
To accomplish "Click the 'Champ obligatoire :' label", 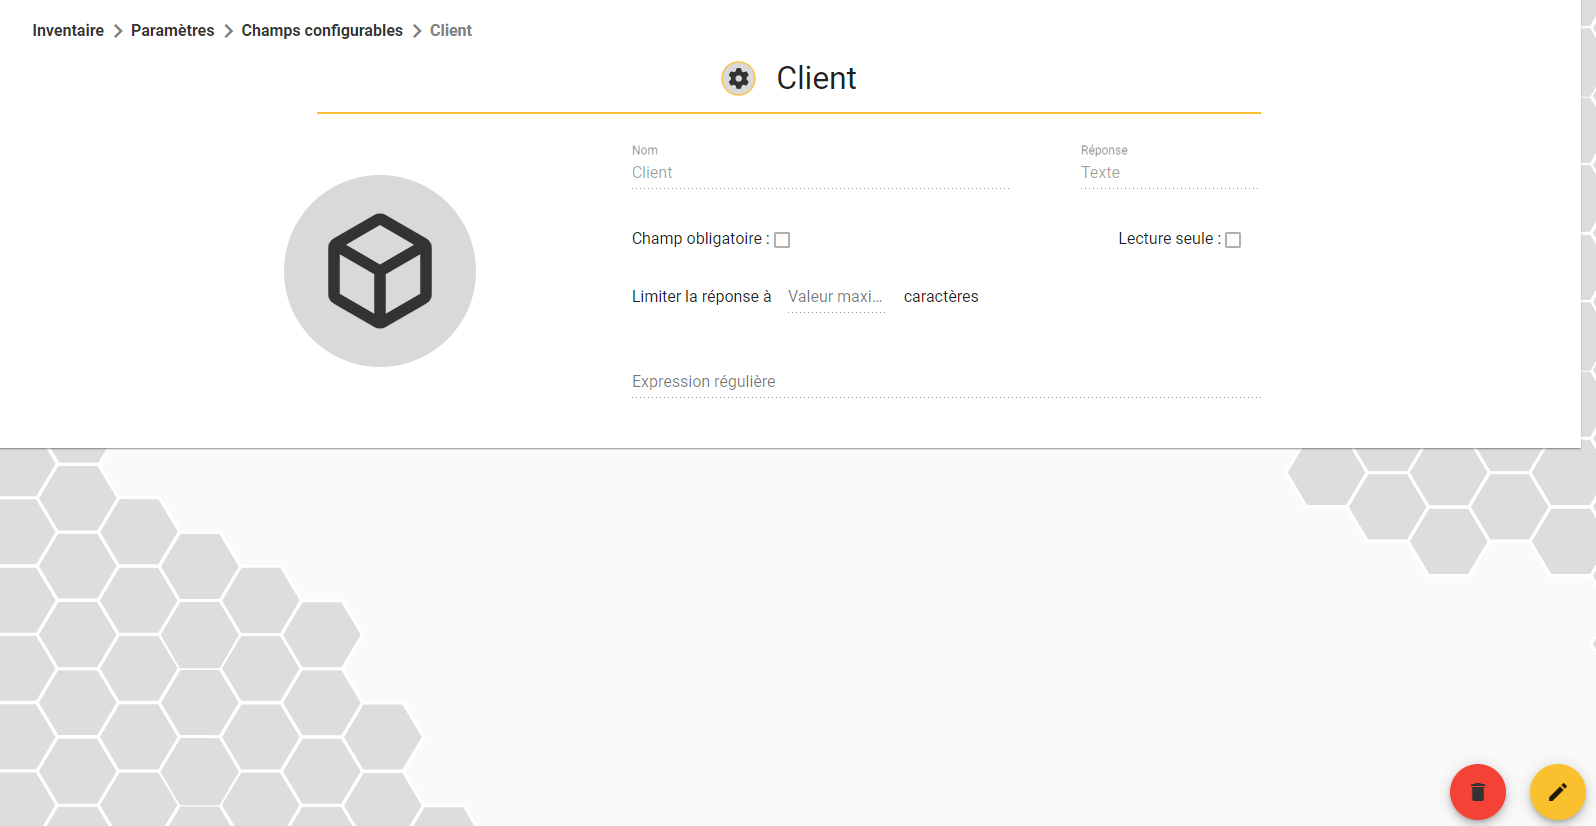I will pos(700,239).
